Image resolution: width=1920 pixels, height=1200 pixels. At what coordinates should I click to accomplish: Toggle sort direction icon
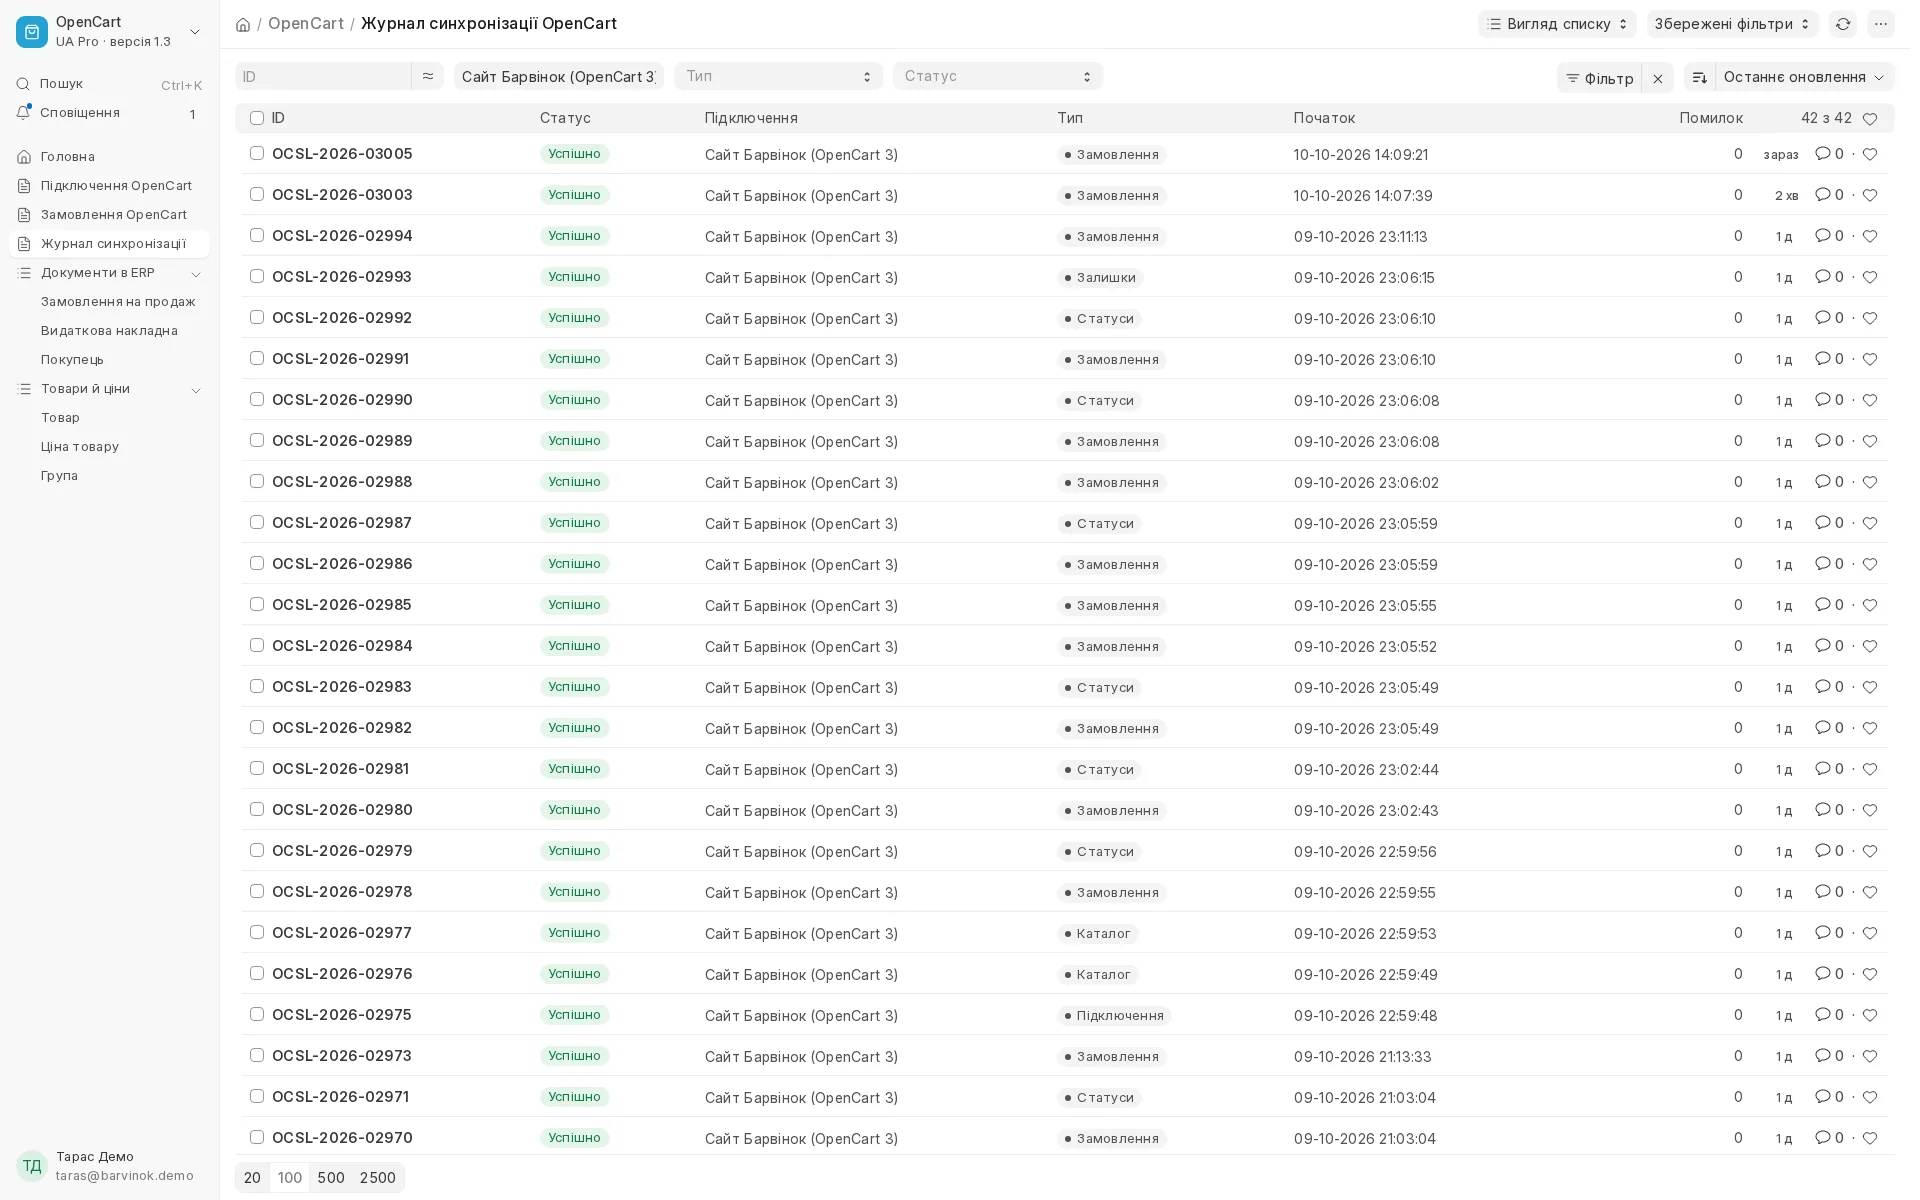pyautogui.click(x=1699, y=78)
